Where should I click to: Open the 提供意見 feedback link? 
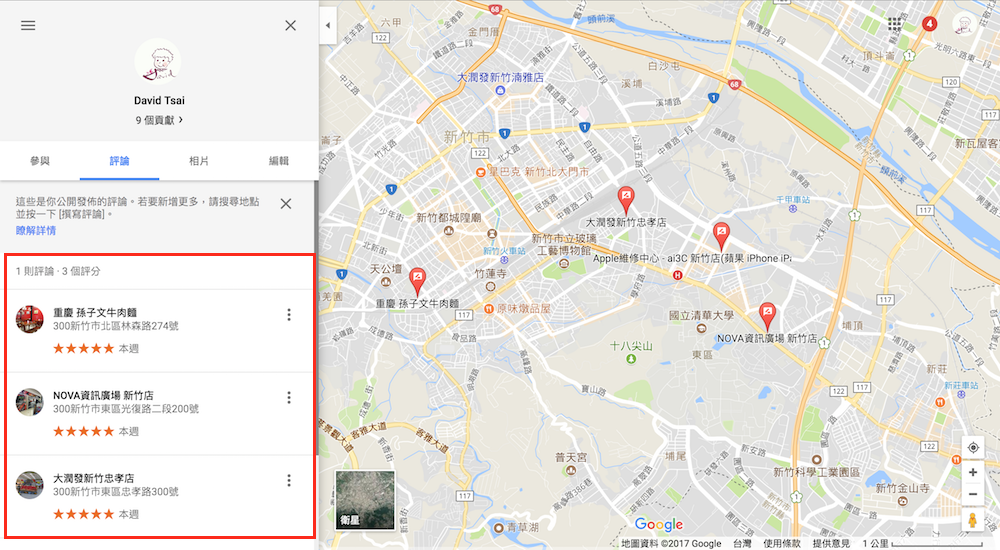point(831,544)
